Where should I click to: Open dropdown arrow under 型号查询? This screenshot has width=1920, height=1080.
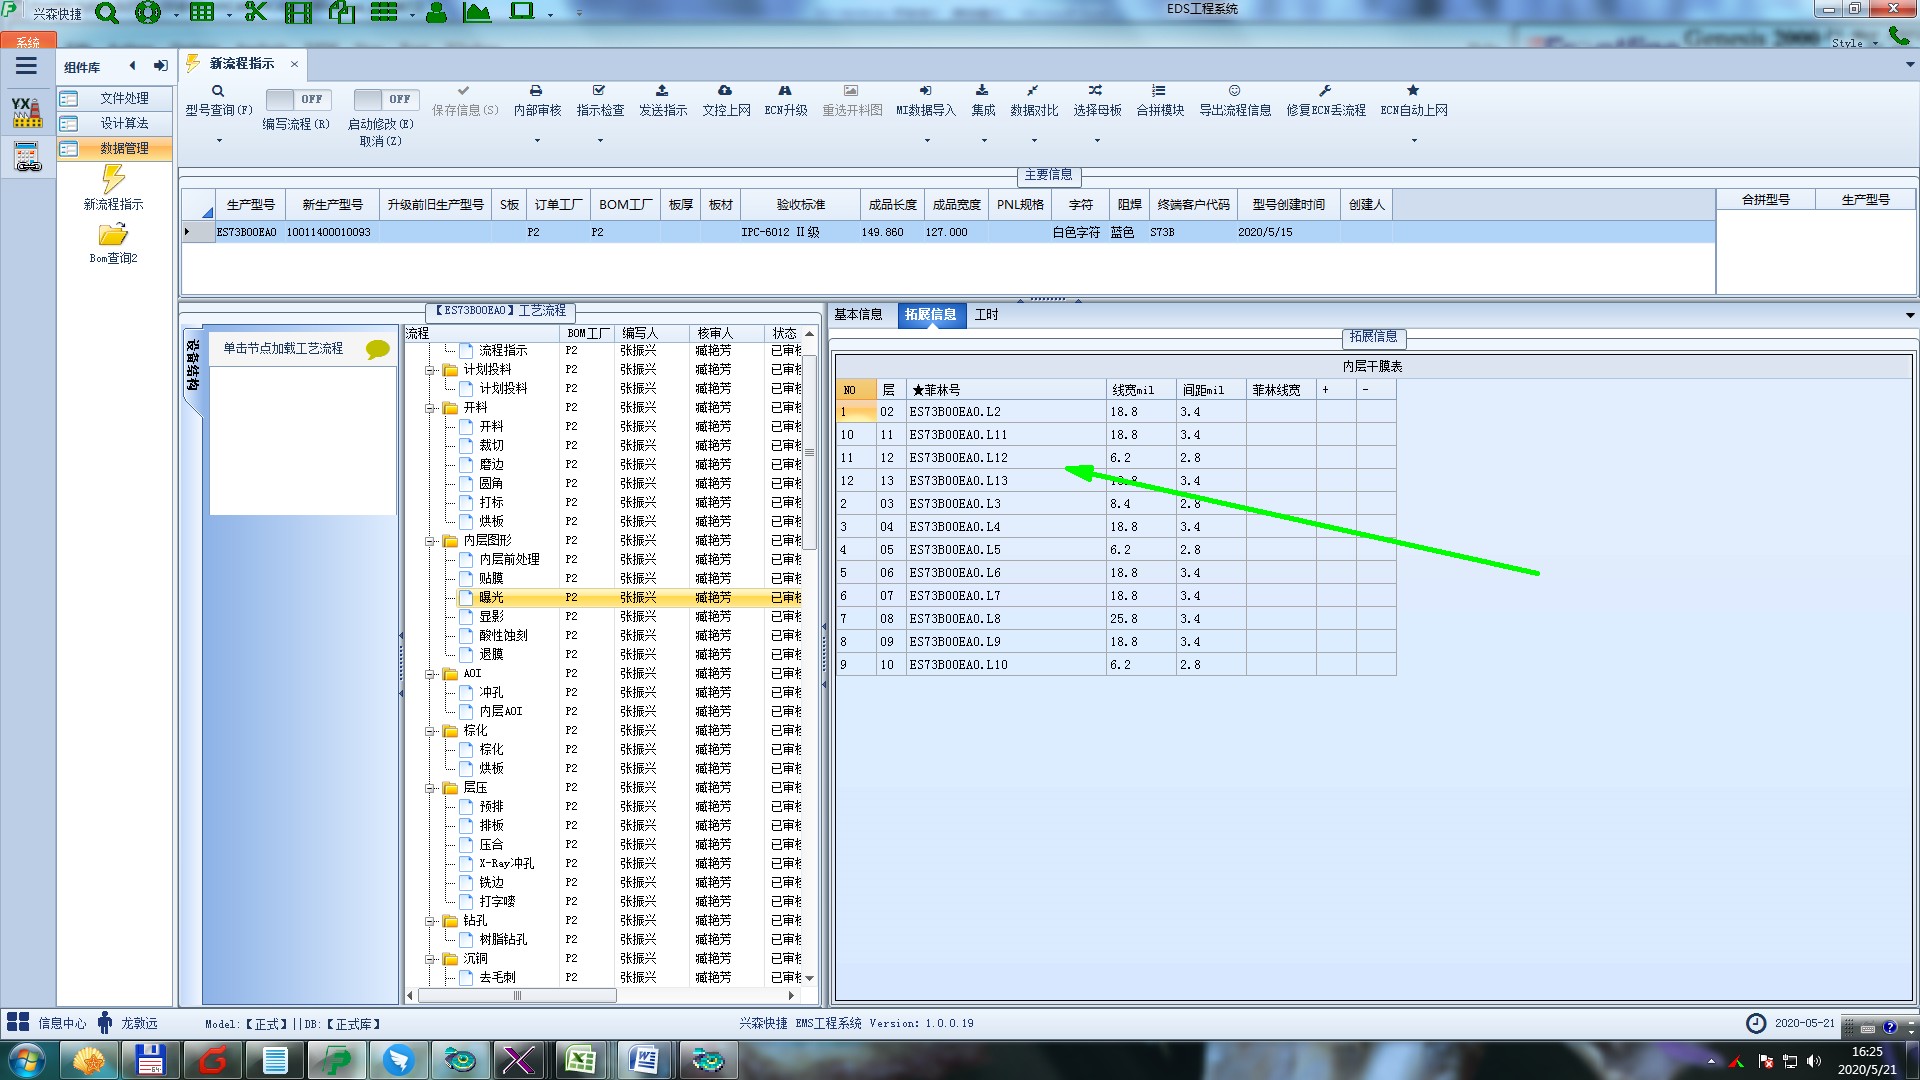219,141
